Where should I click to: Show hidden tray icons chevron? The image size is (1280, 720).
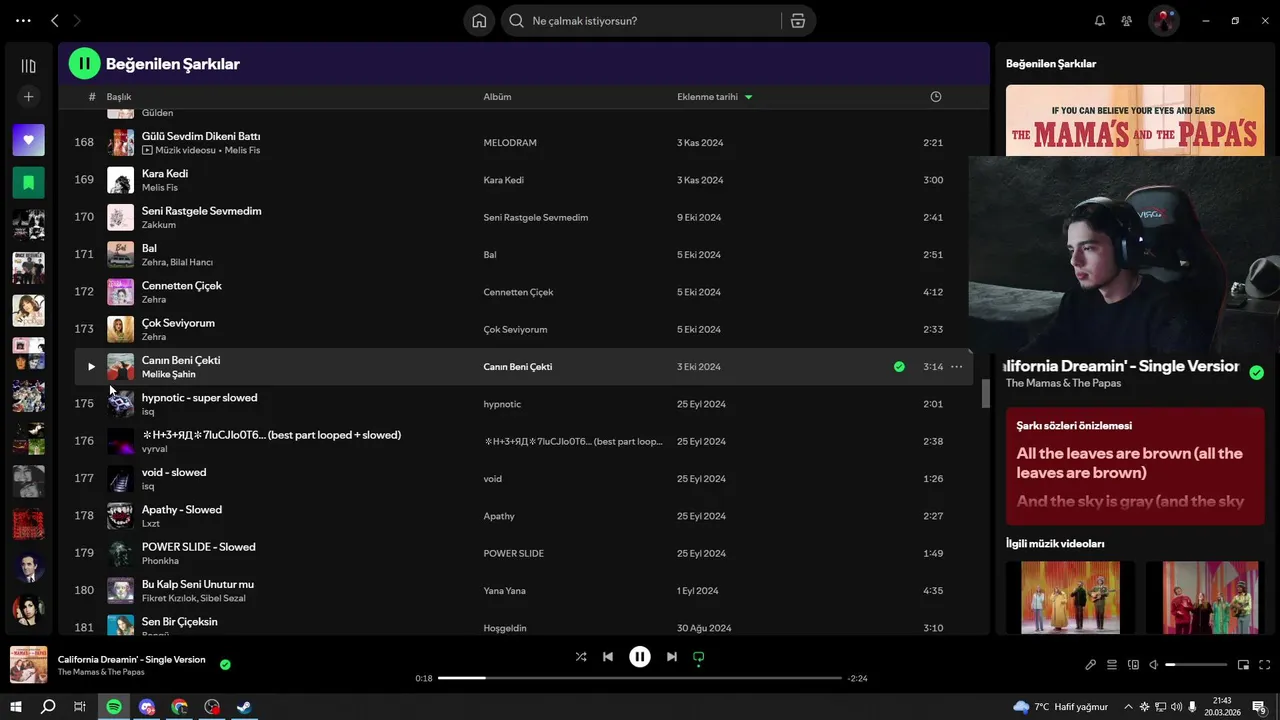1128,707
